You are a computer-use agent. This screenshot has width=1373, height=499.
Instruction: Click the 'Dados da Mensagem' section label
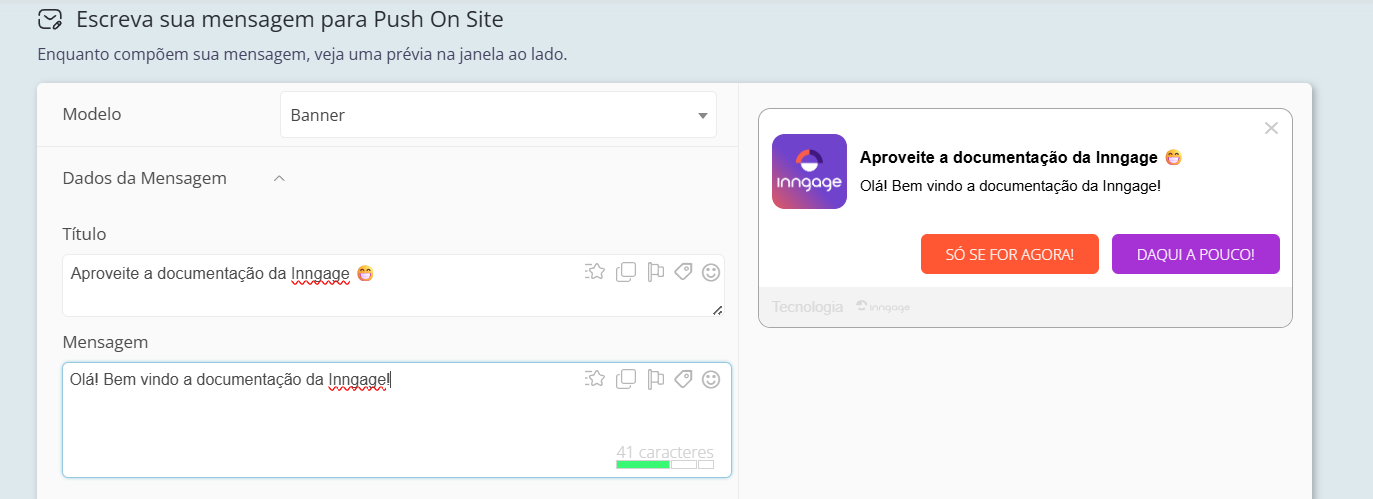point(145,178)
